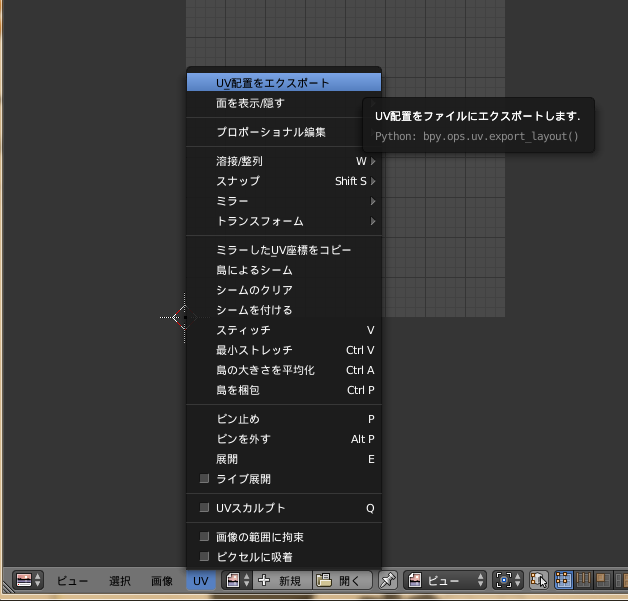Select ピンを外す entry
This screenshot has width=628, height=601.
coord(284,439)
